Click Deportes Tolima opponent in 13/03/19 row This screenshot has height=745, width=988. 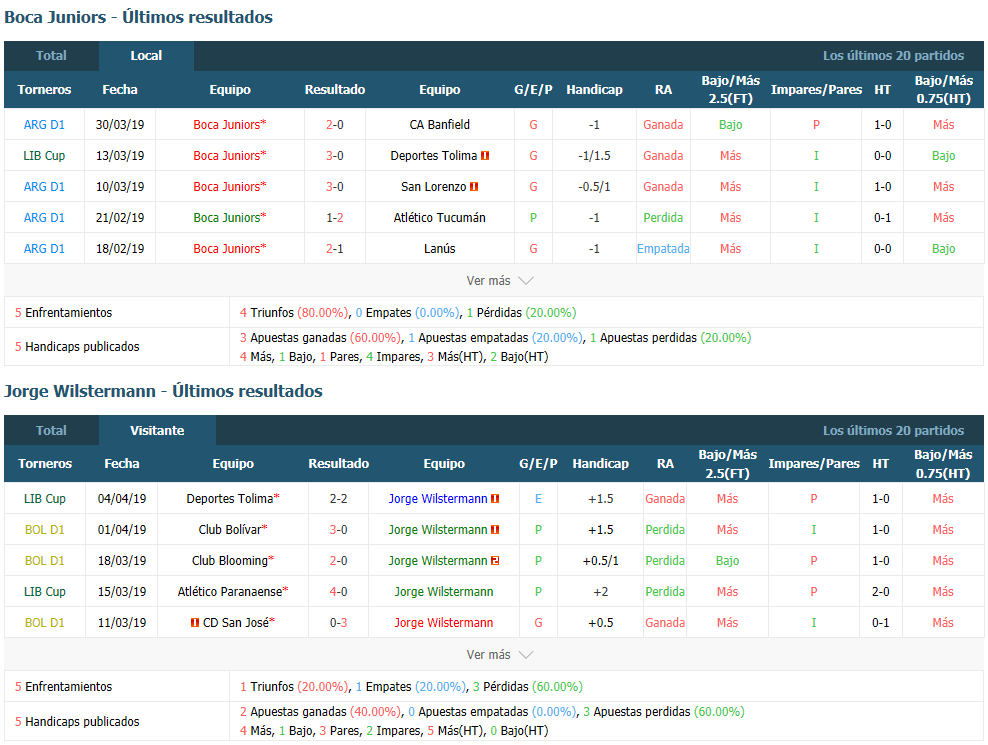434,156
